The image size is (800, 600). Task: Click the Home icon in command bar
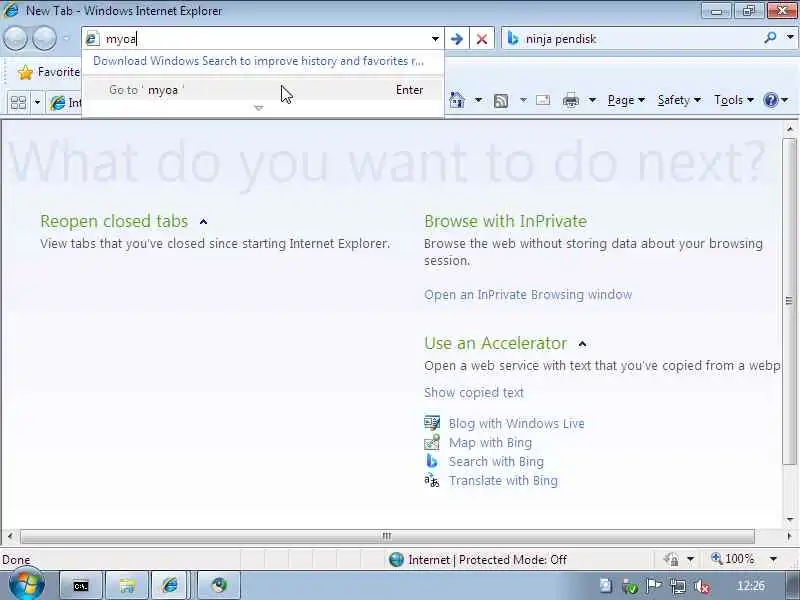tap(457, 100)
